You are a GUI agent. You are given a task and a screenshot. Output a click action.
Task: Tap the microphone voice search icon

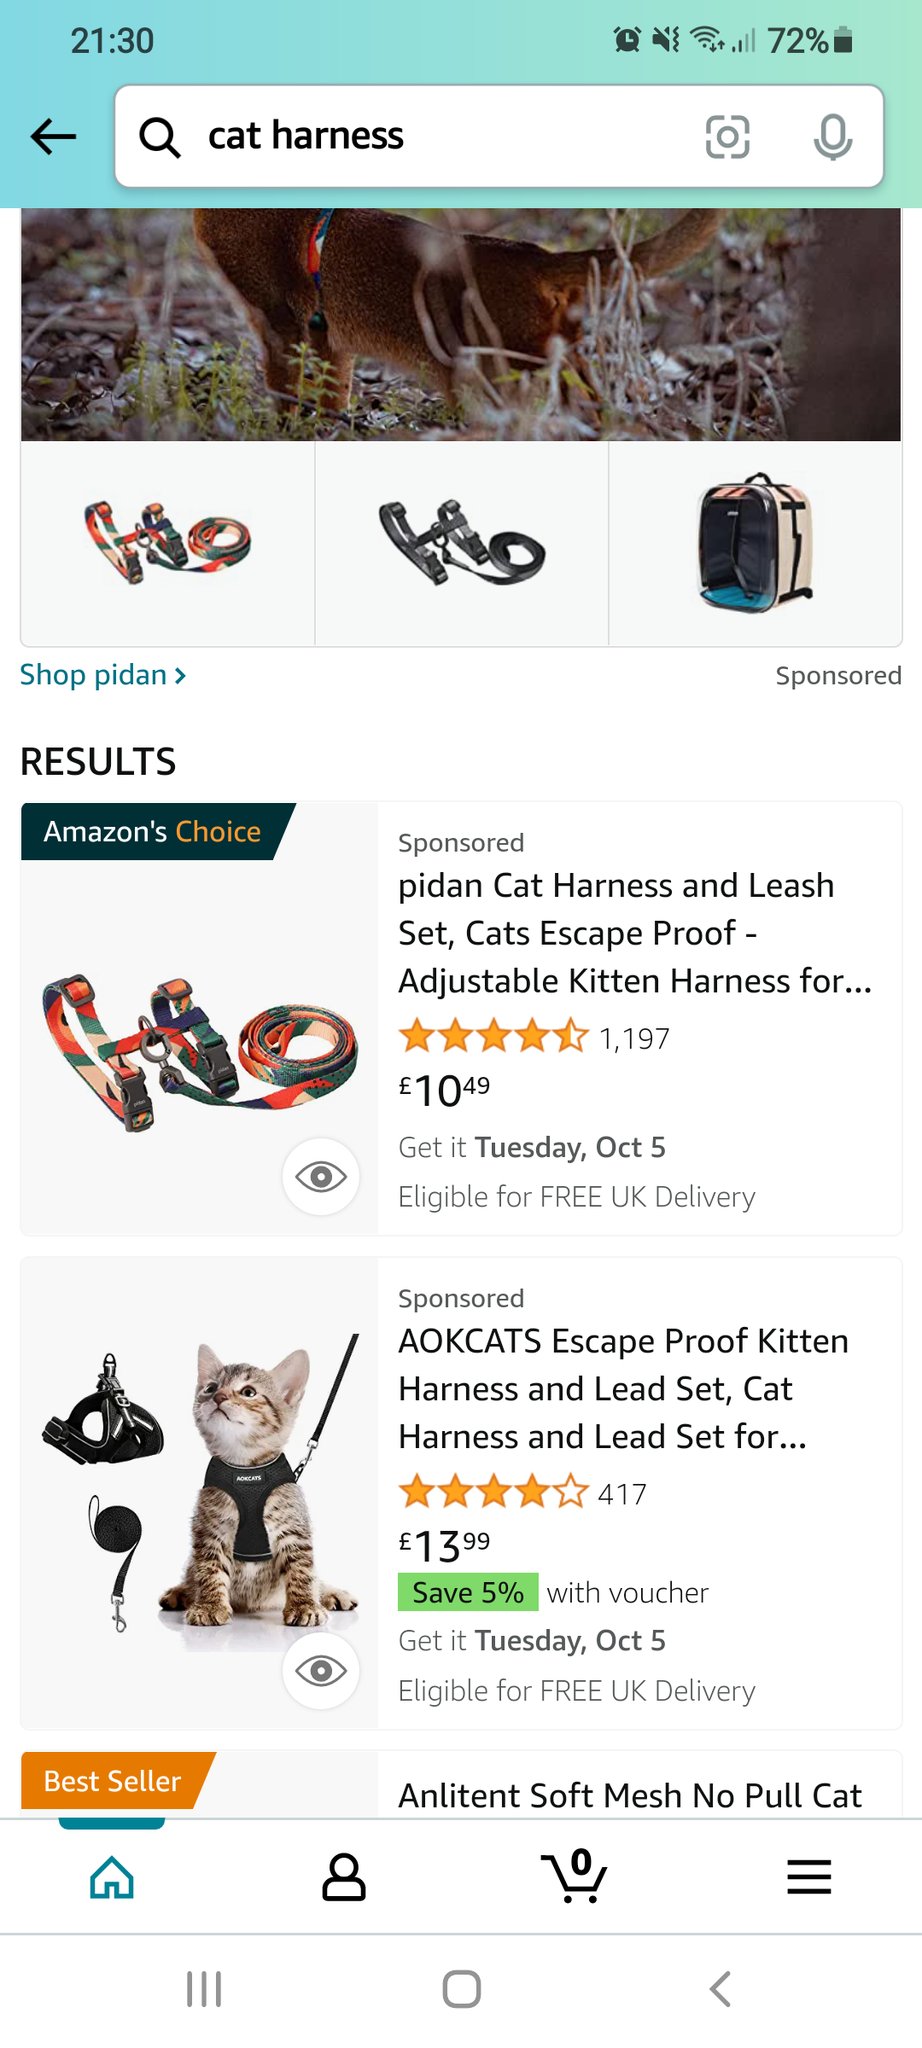(832, 136)
